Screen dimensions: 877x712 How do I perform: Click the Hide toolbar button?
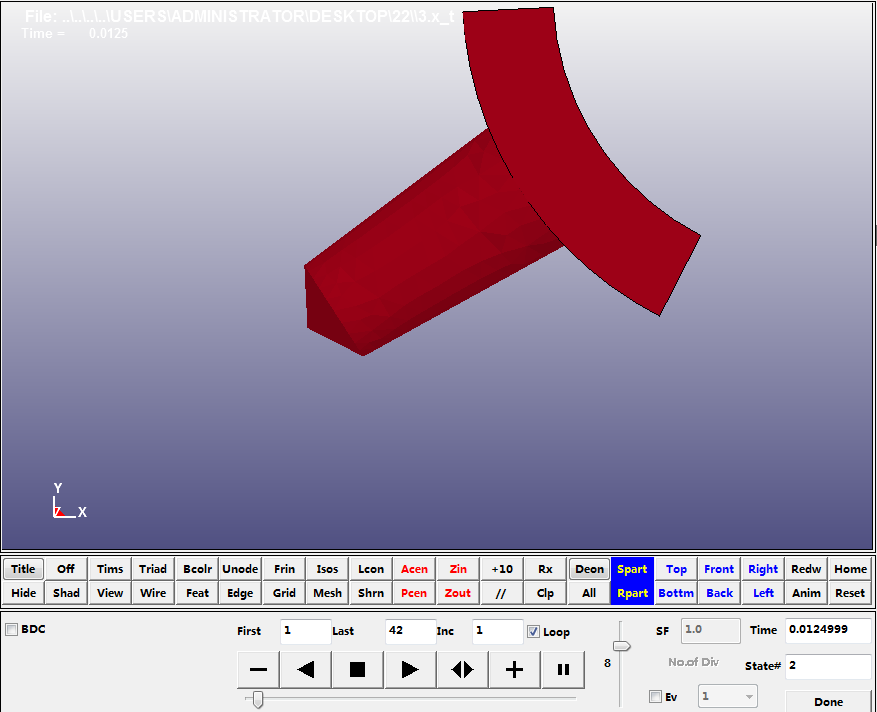click(23, 593)
